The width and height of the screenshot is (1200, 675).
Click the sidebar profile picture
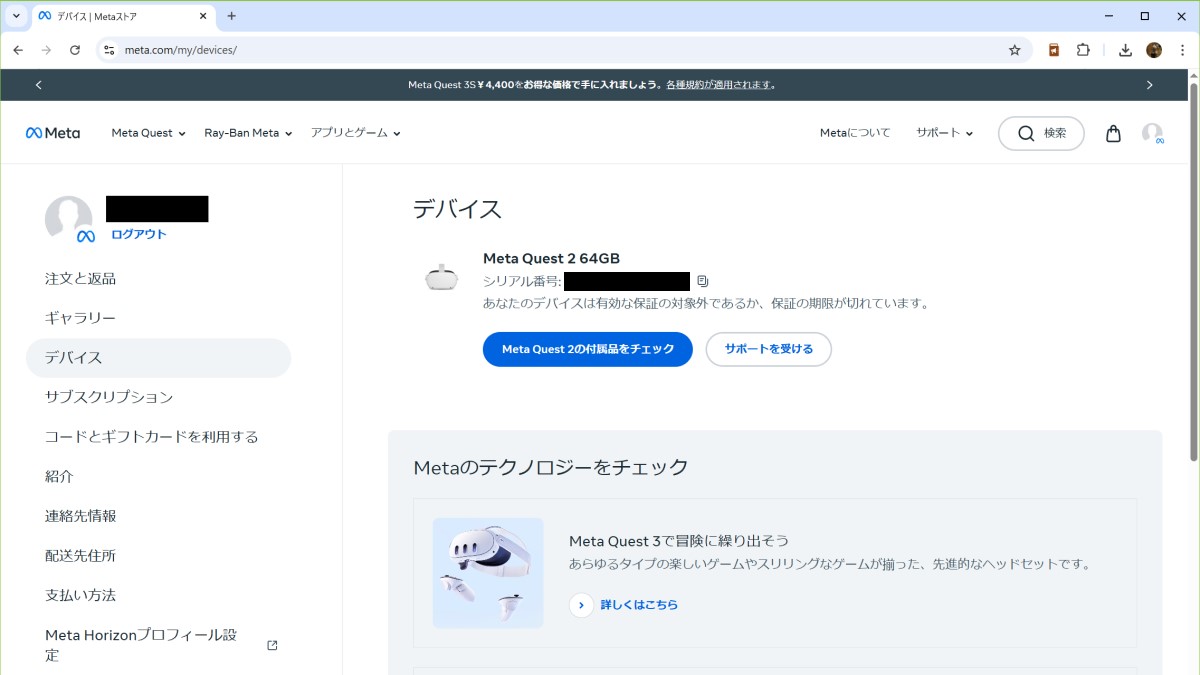pyautogui.click(x=69, y=220)
